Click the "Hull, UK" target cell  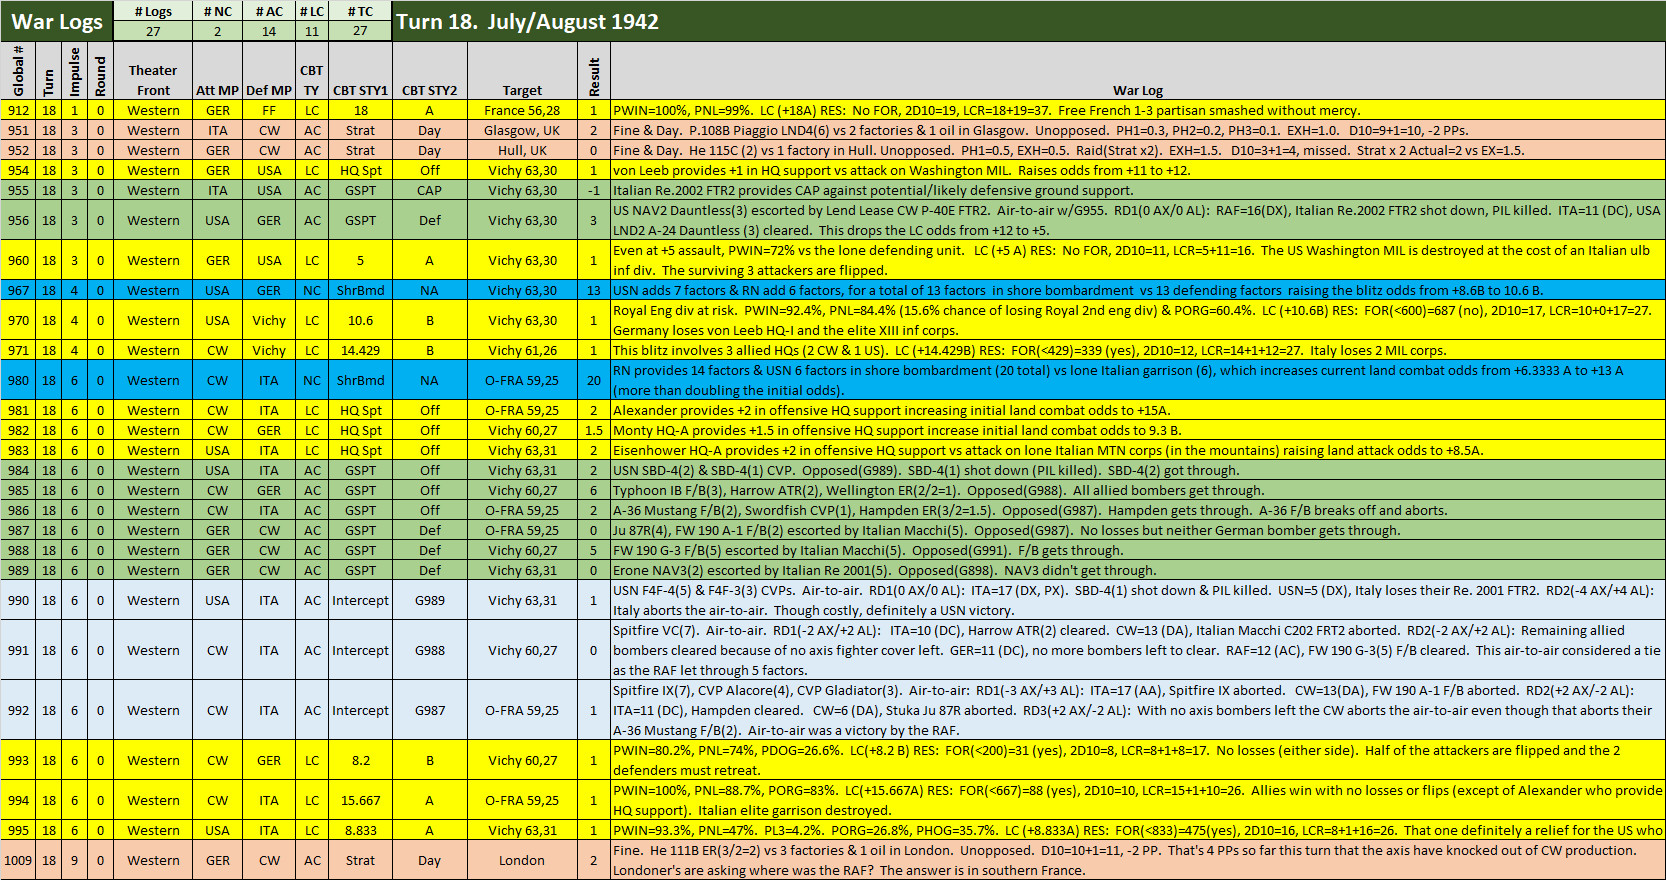point(522,150)
